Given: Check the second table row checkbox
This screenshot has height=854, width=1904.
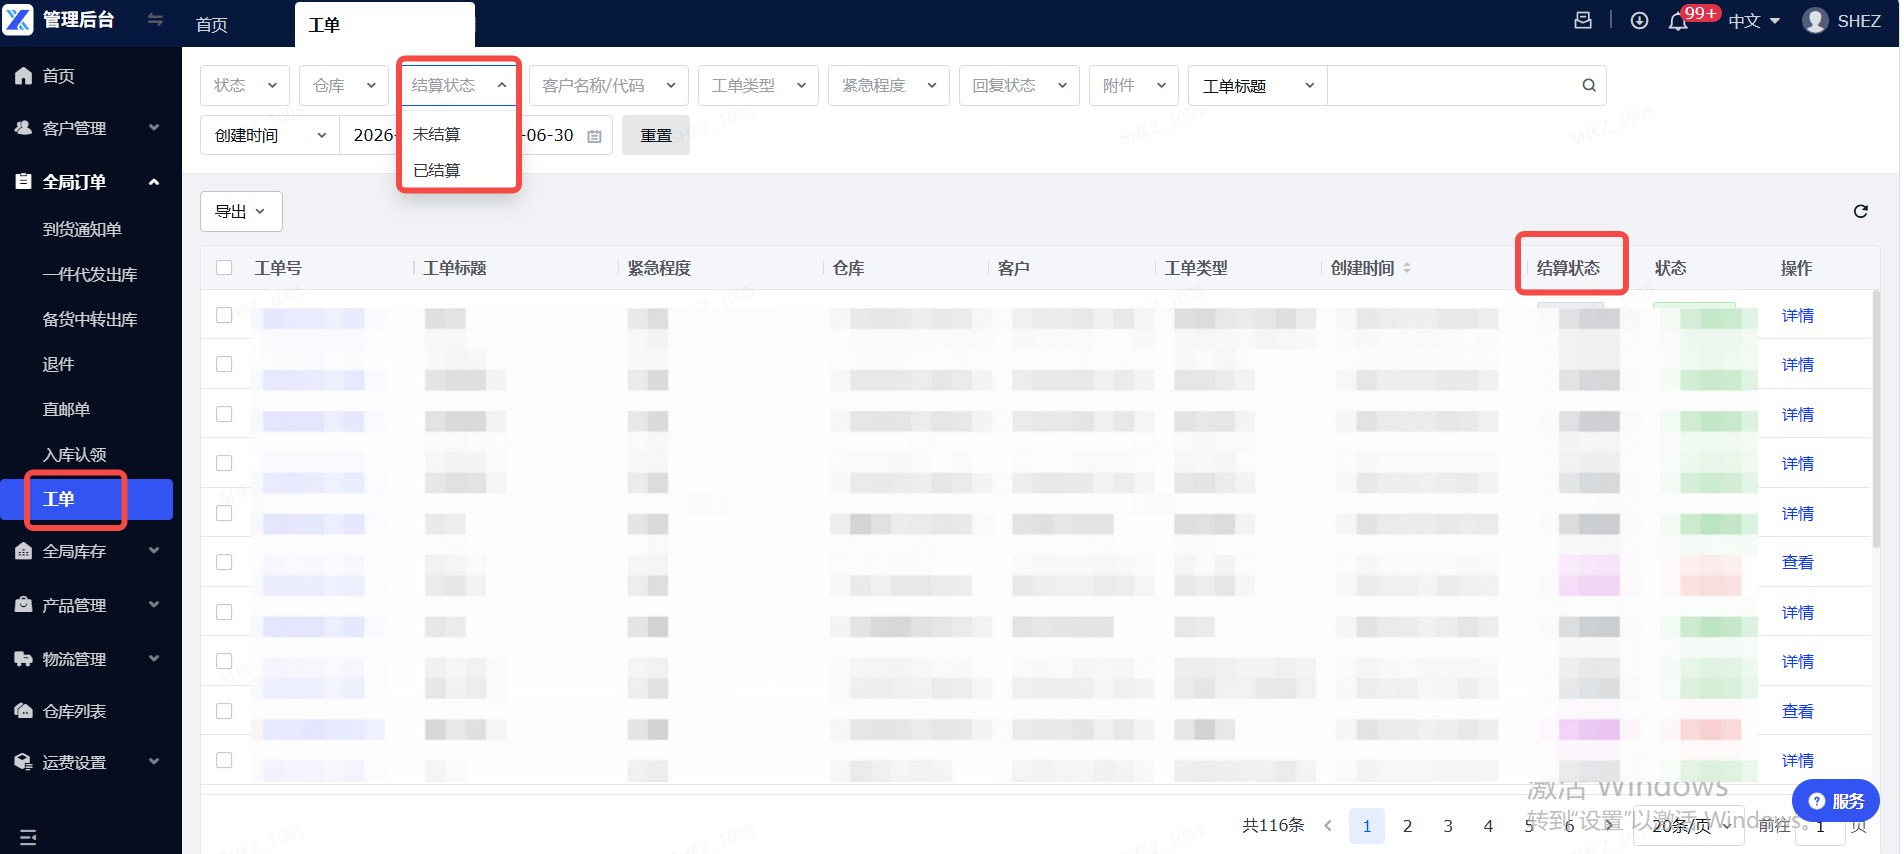Looking at the screenshot, I should [x=224, y=364].
